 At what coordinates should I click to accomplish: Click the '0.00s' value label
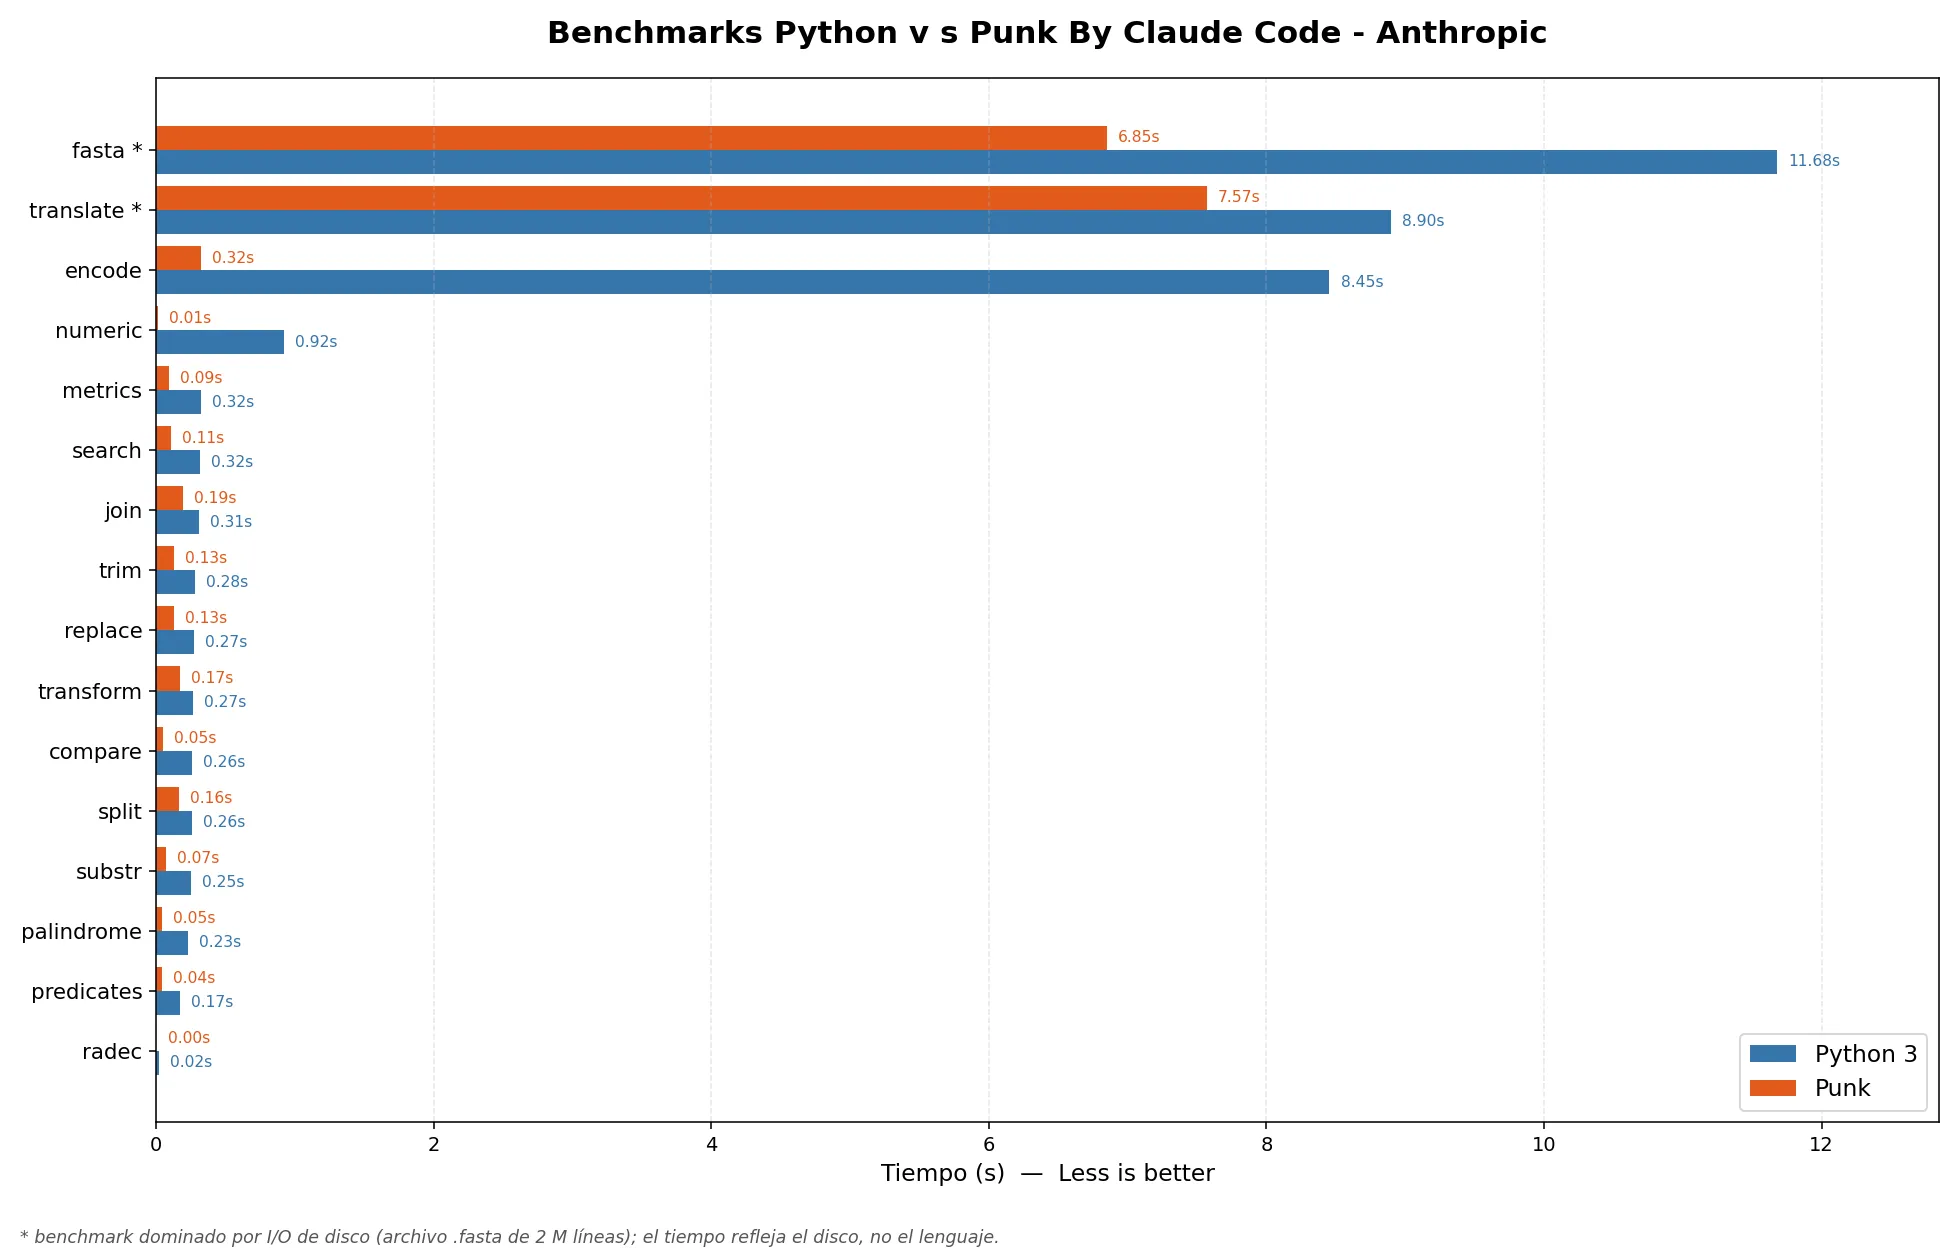[x=189, y=1038]
